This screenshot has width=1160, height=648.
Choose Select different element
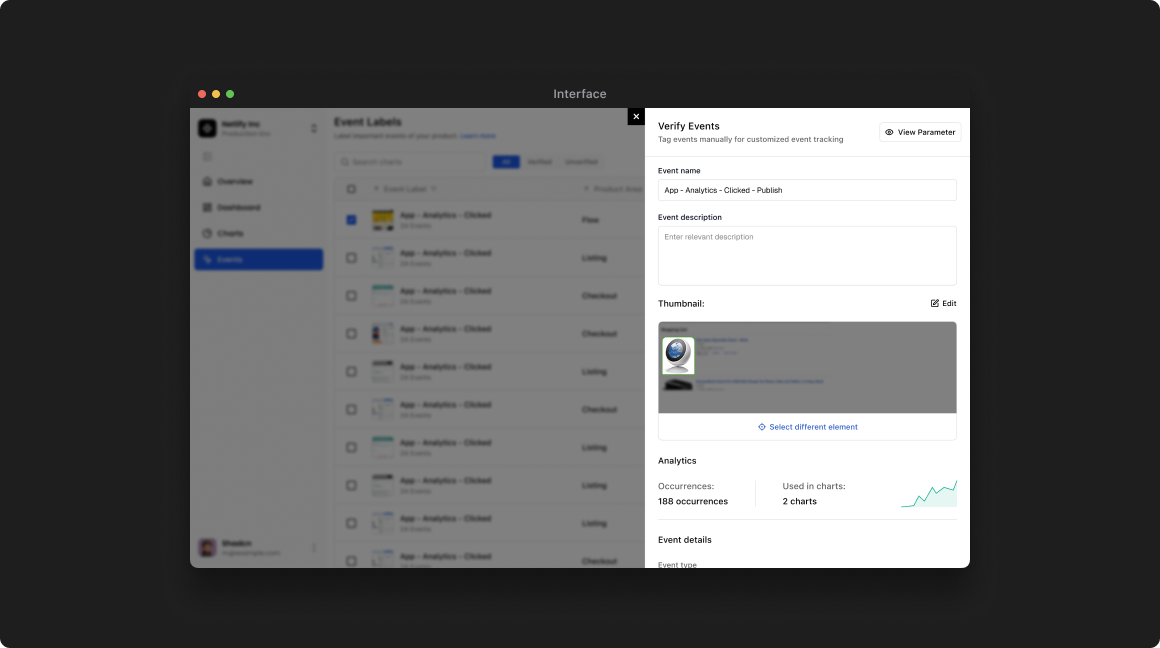(807, 427)
